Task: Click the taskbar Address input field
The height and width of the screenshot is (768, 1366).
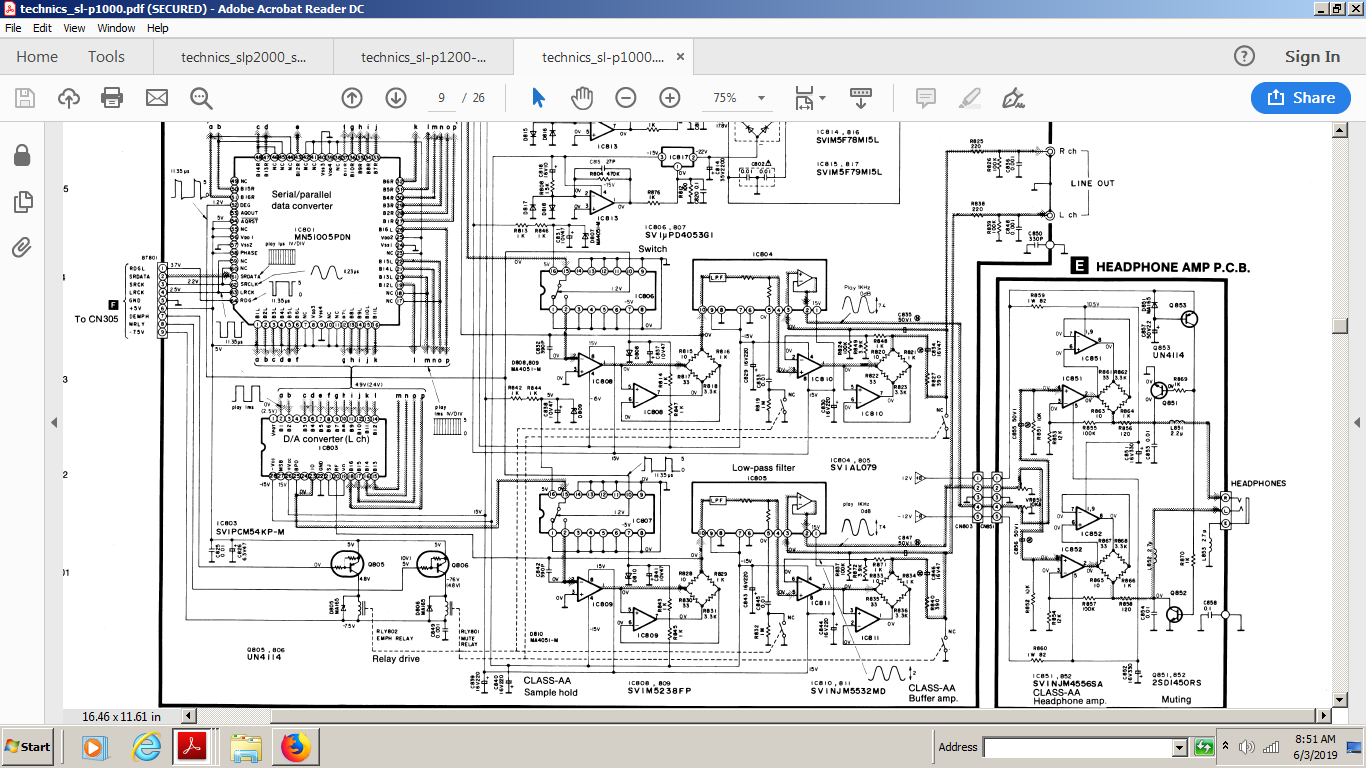Action: (x=1078, y=748)
